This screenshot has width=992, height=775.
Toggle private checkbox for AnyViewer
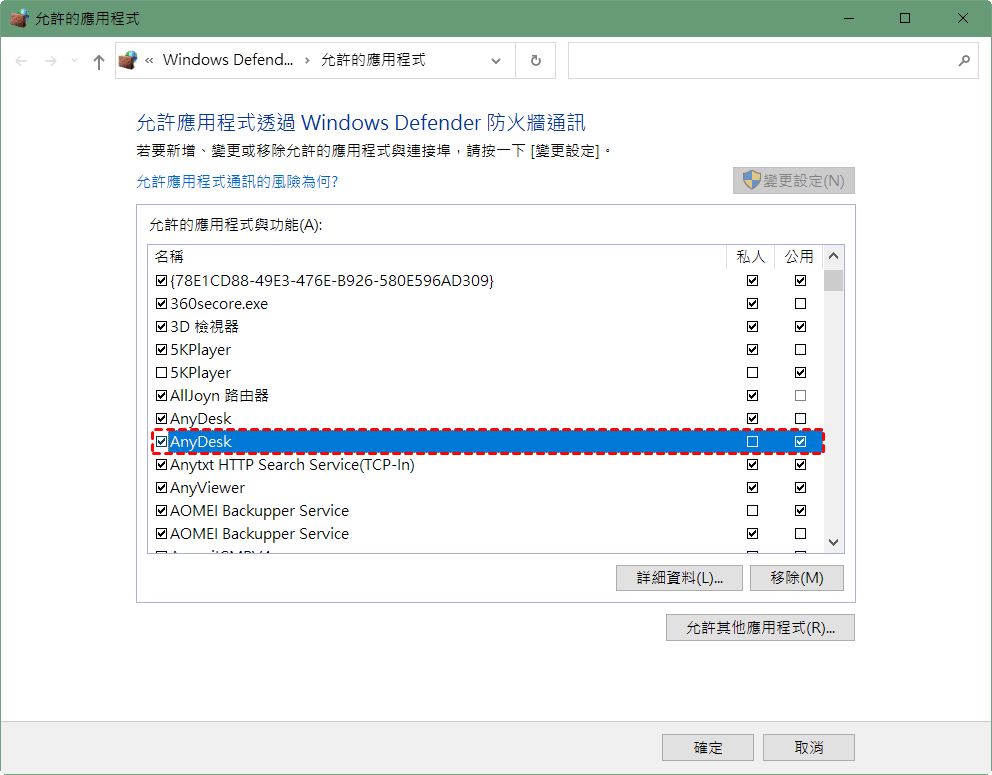752,488
